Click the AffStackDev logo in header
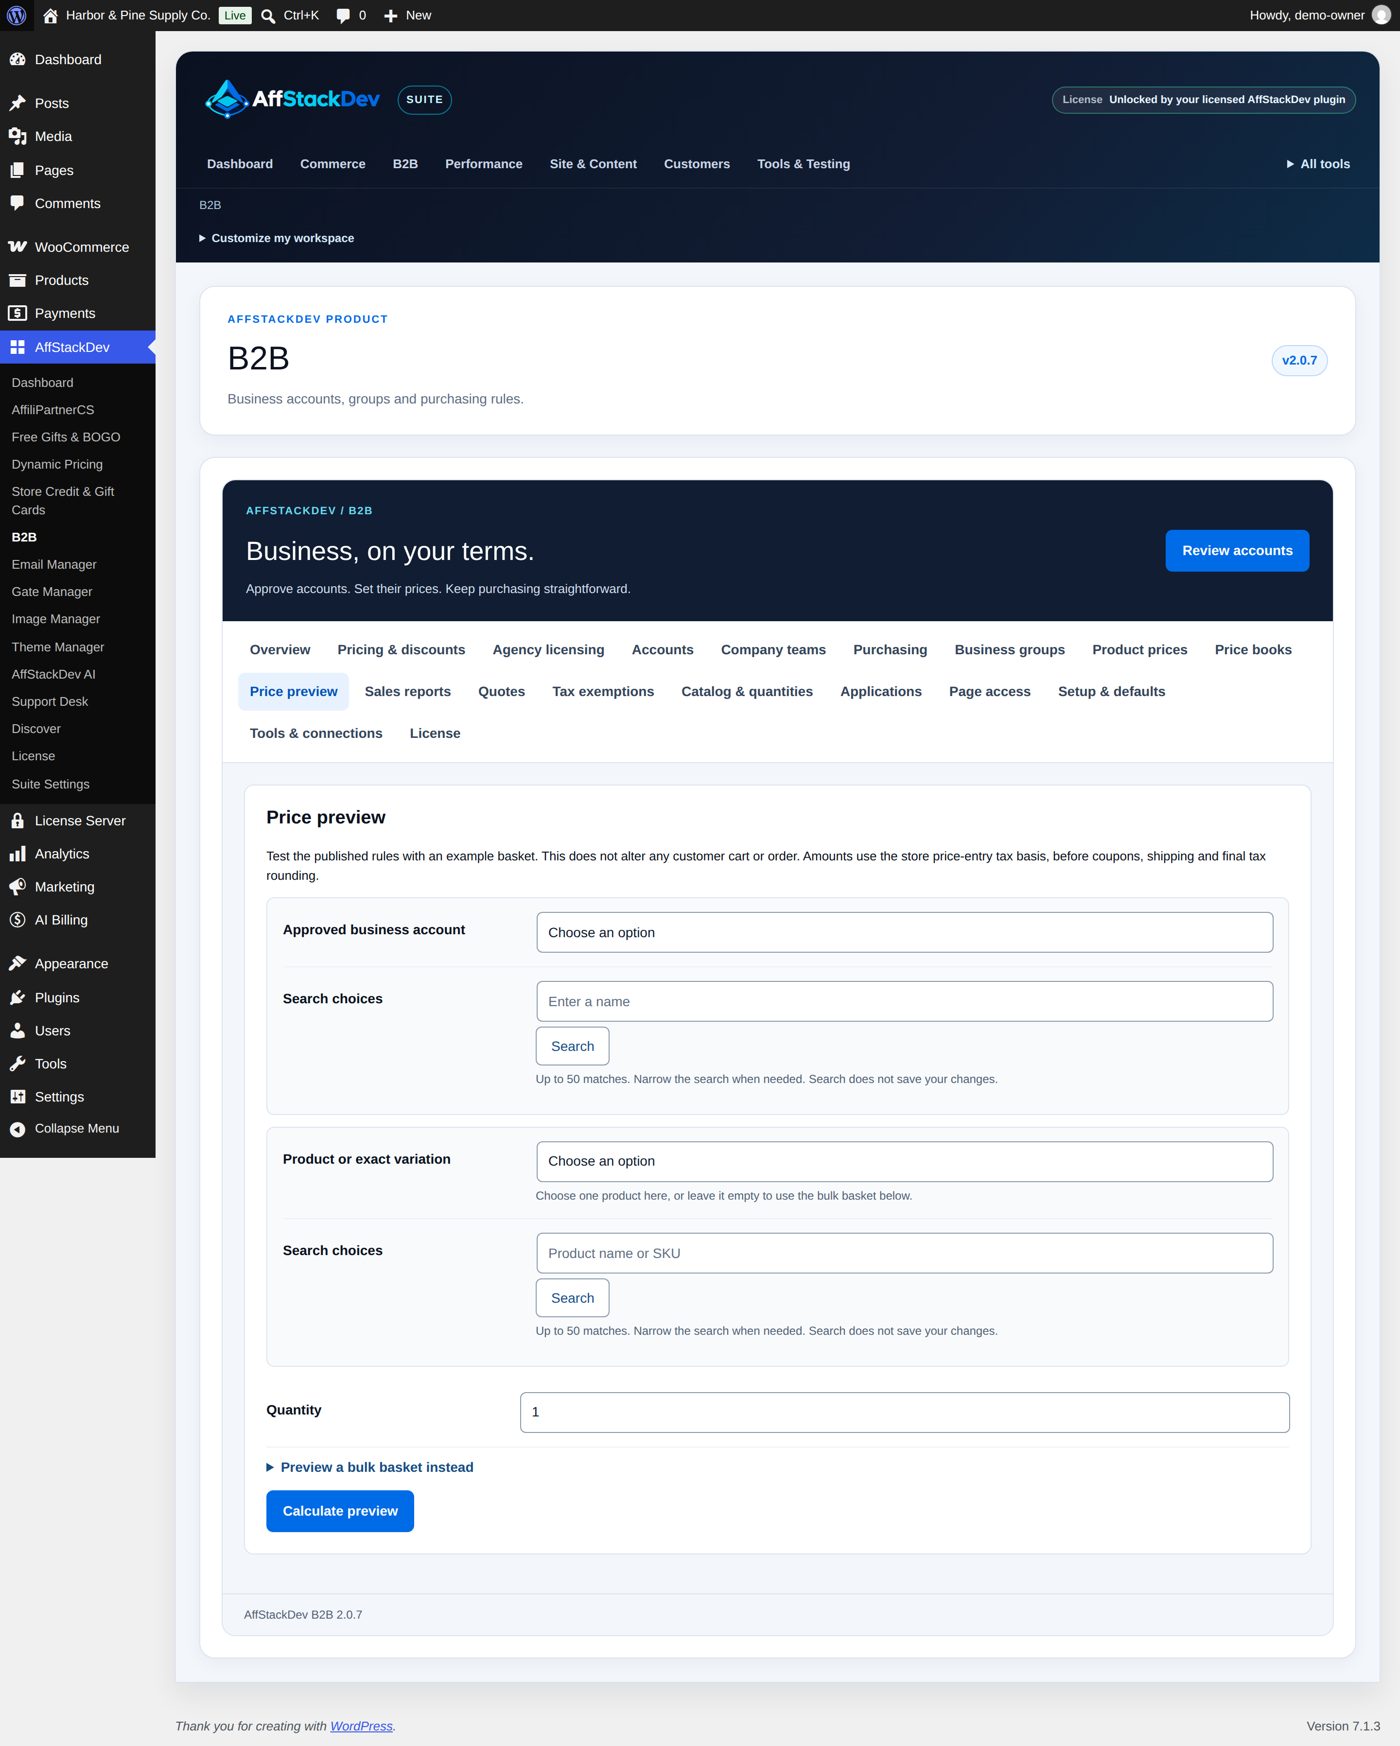This screenshot has height=1746, width=1400. (x=292, y=99)
